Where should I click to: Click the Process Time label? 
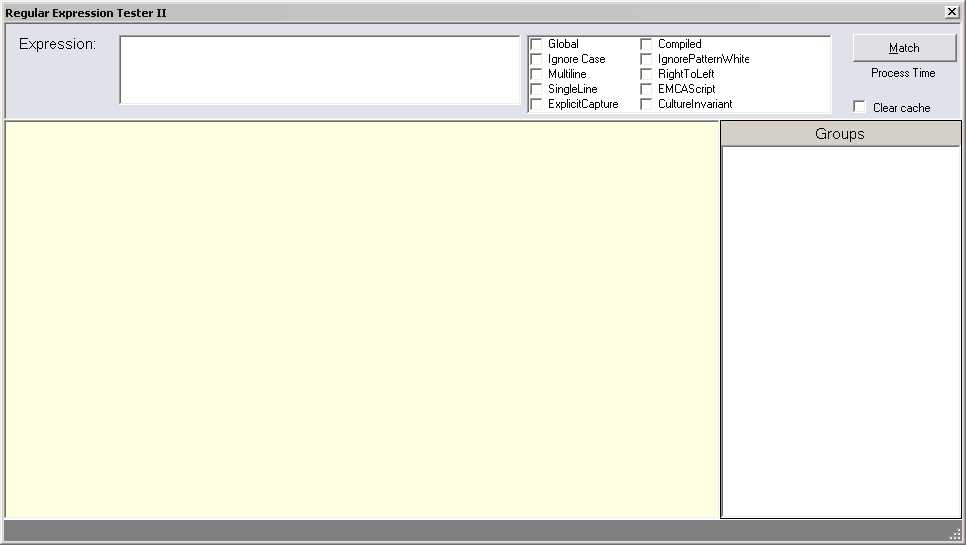[903, 73]
